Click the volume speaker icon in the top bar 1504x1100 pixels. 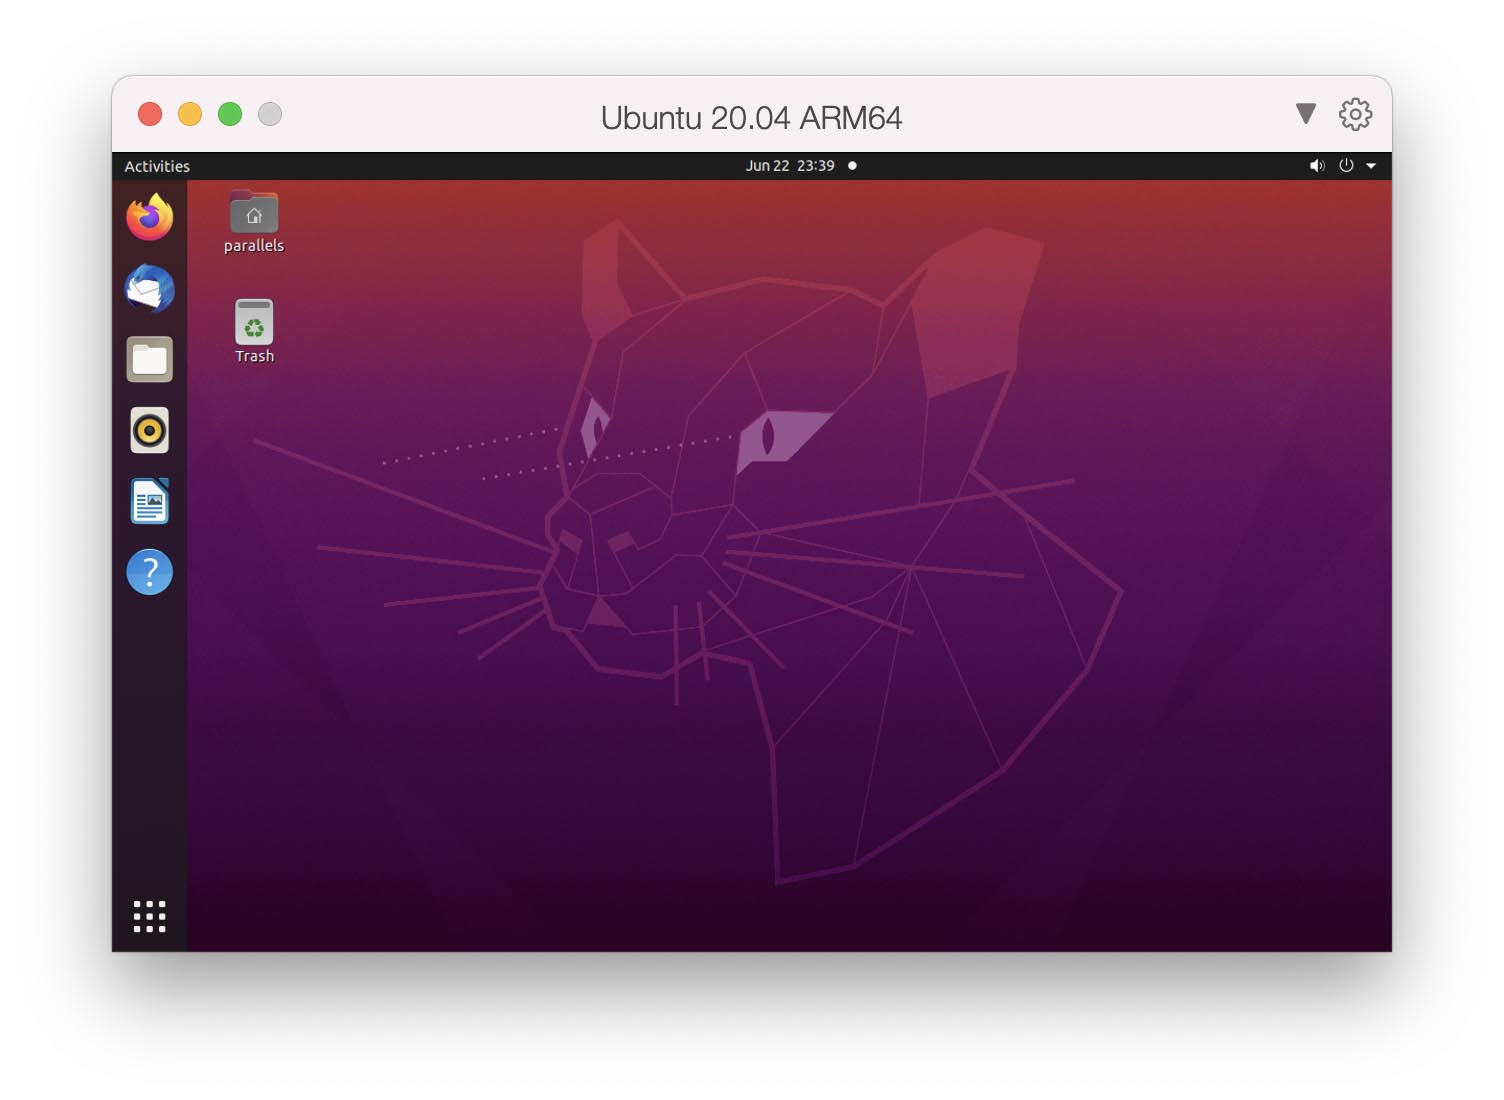pos(1317,166)
